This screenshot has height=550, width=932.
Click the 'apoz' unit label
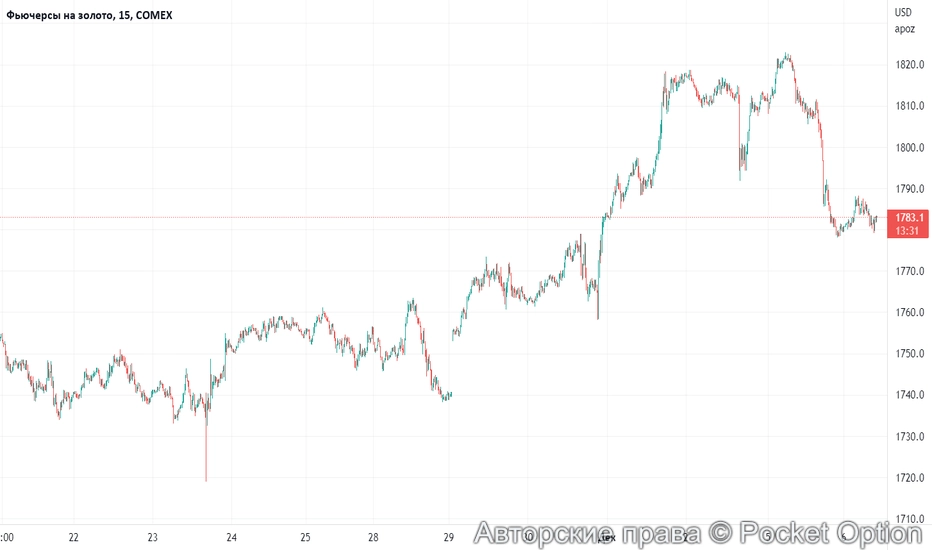click(x=905, y=29)
